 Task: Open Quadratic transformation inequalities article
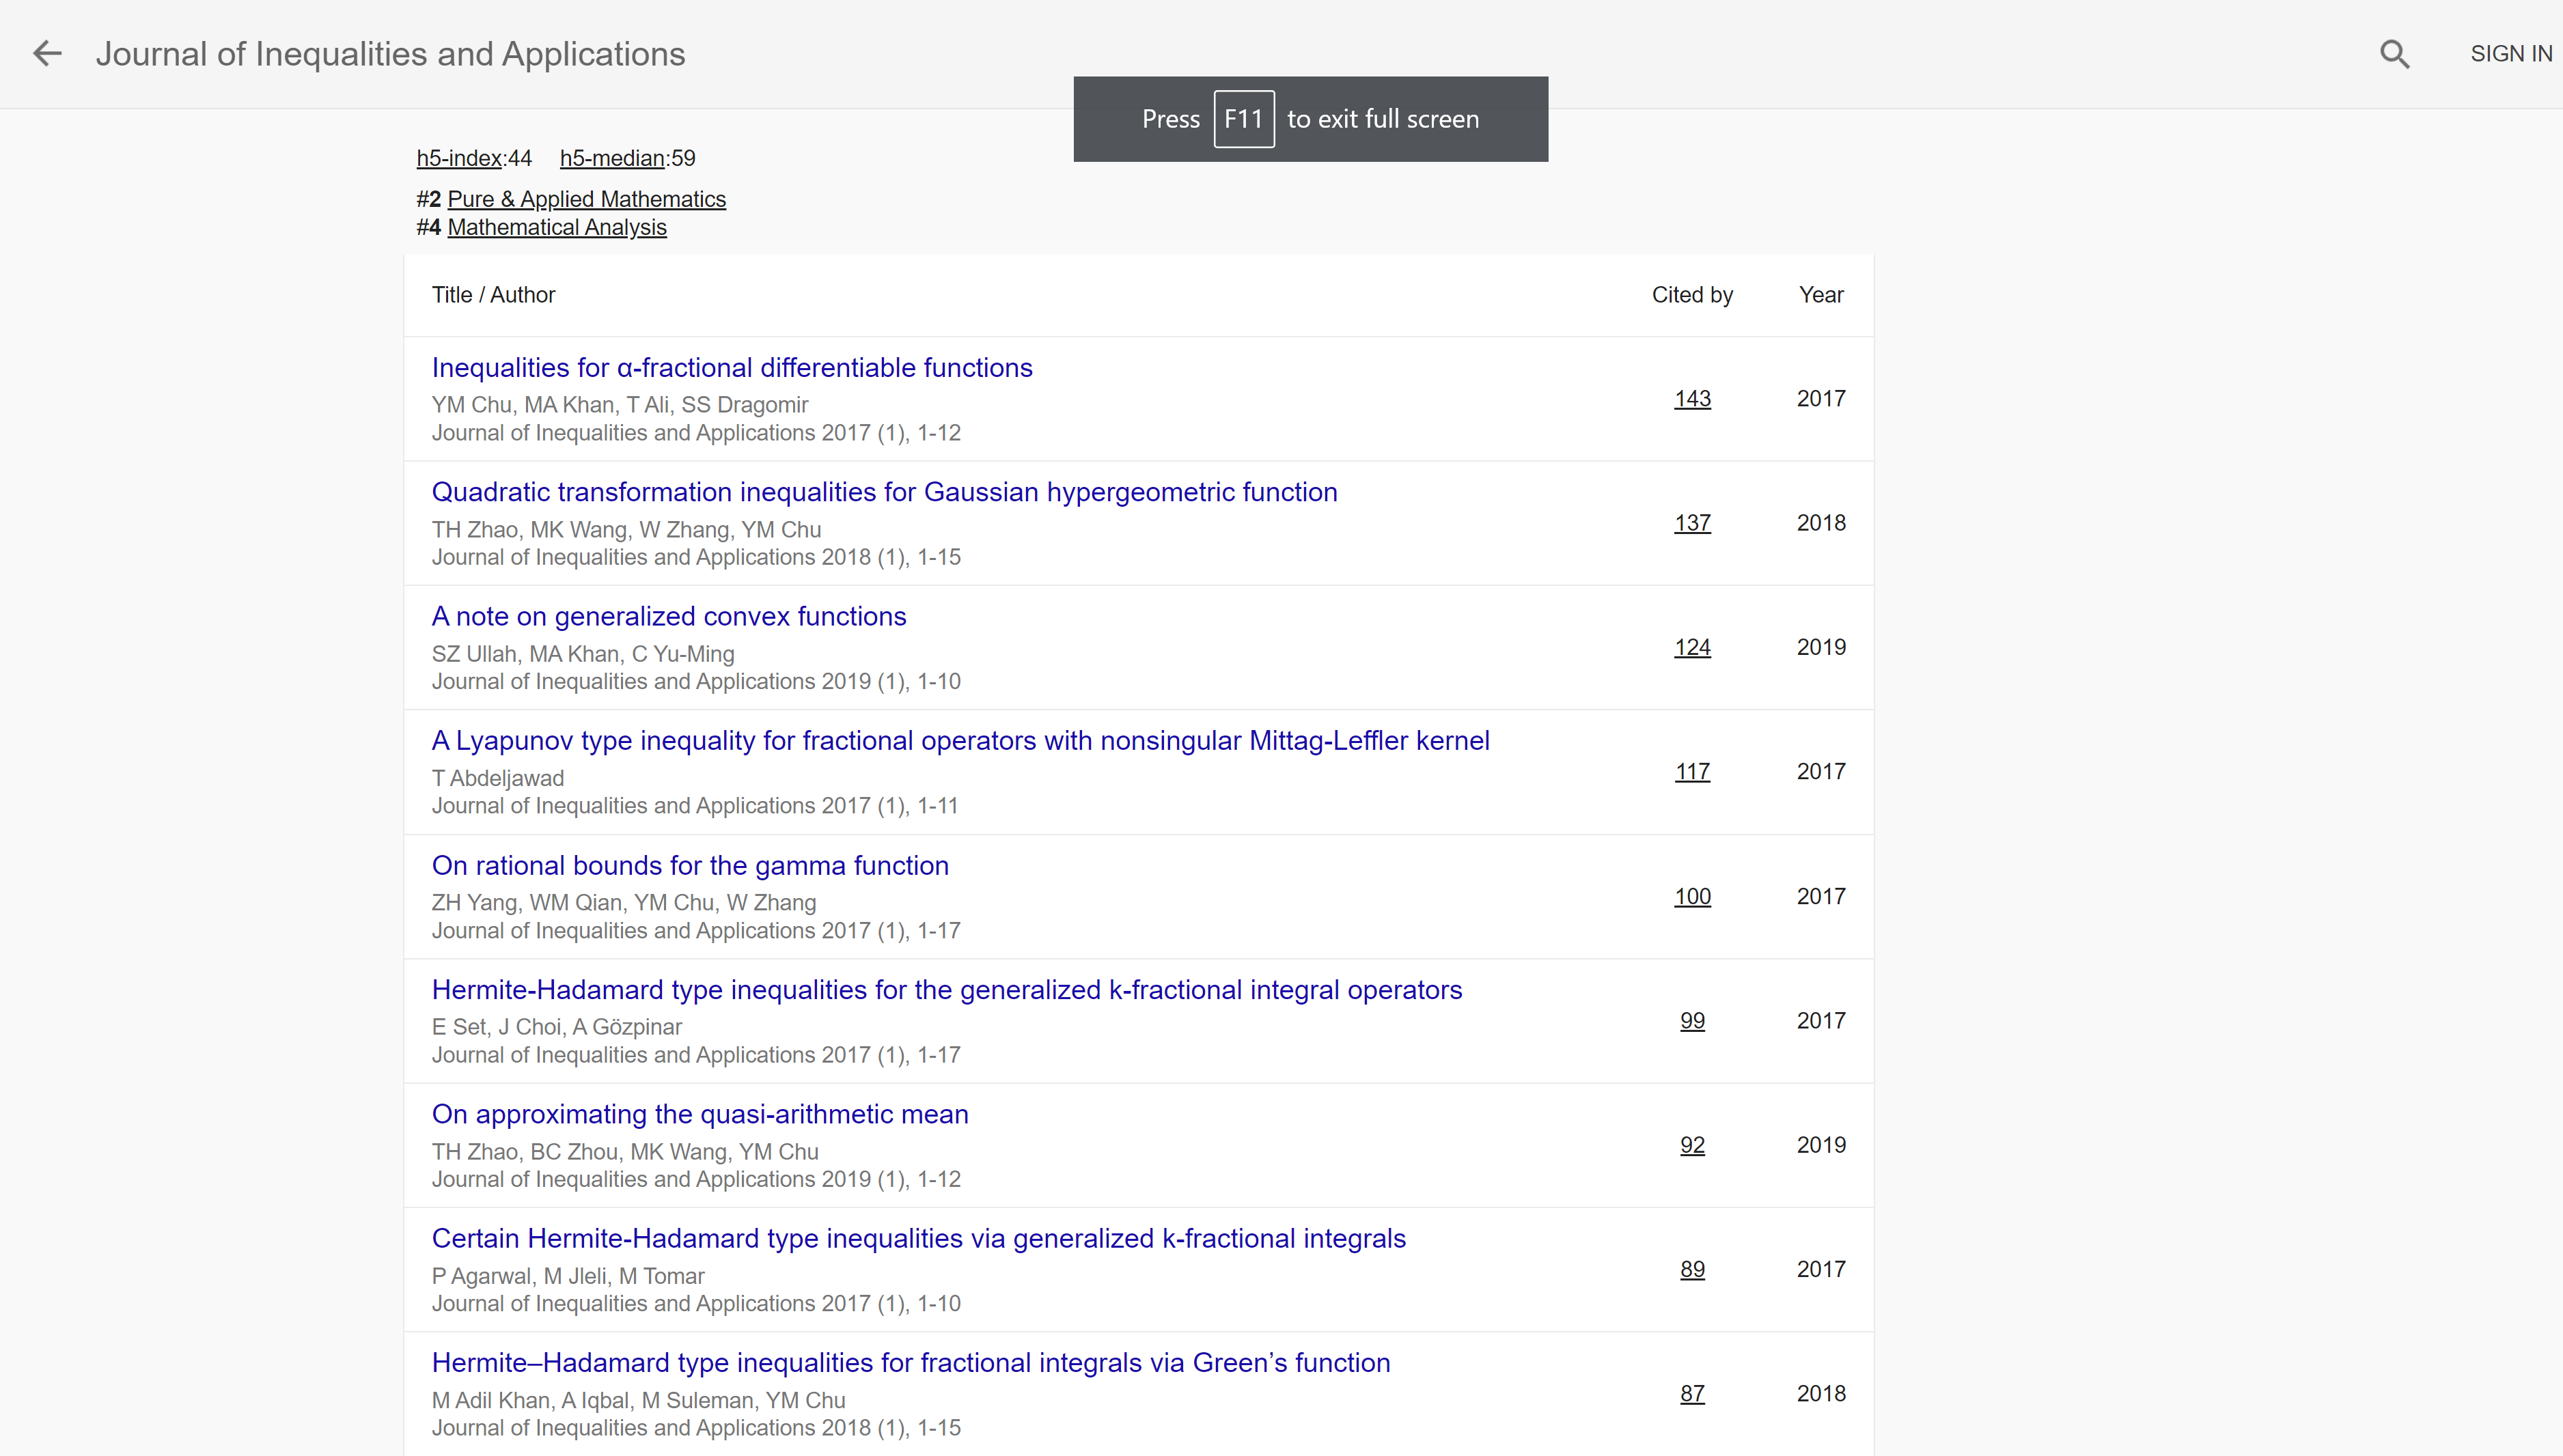click(884, 492)
